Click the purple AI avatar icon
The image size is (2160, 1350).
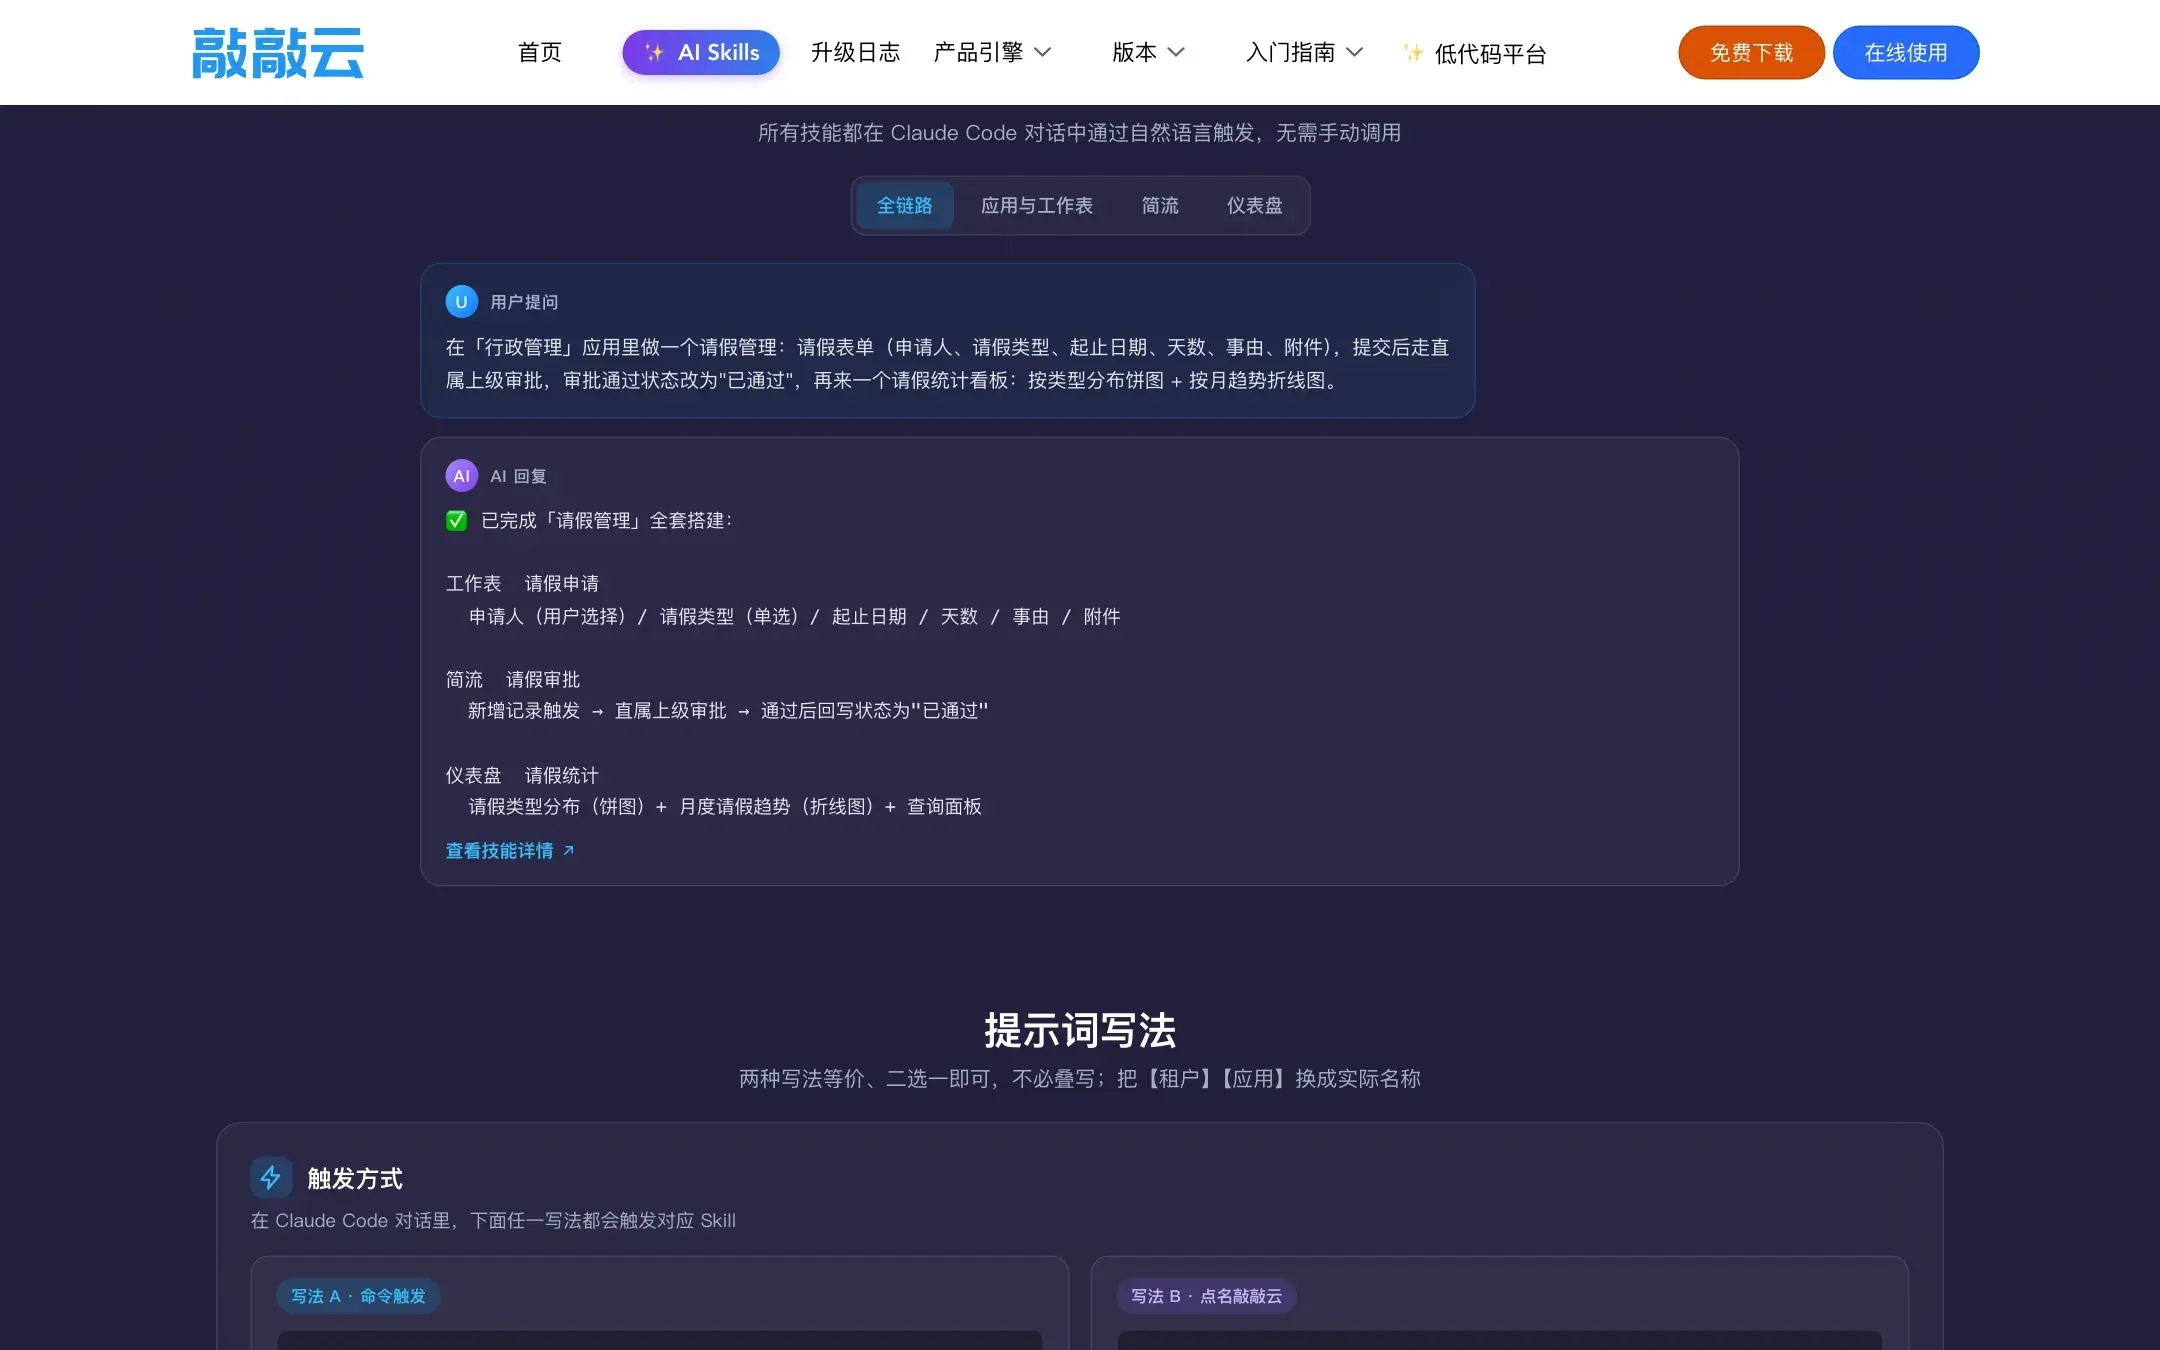pos(461,476)
